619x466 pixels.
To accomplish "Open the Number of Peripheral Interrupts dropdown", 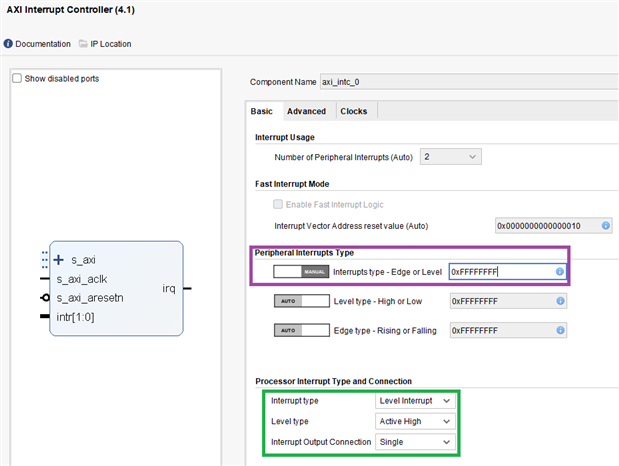I will click(451, 157).
